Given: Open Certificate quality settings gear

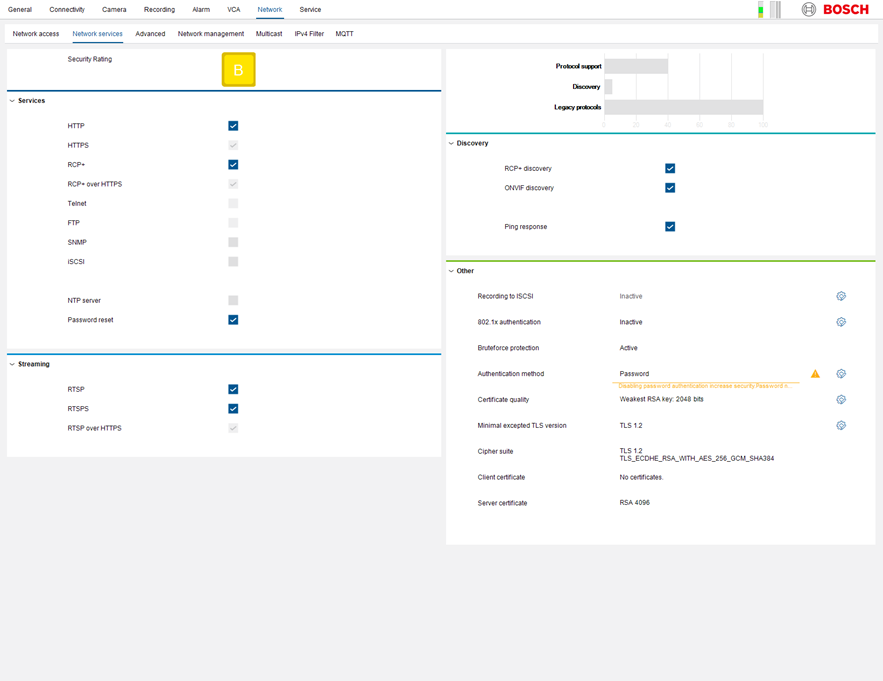Looking at the screenshot, I should 841,400.
